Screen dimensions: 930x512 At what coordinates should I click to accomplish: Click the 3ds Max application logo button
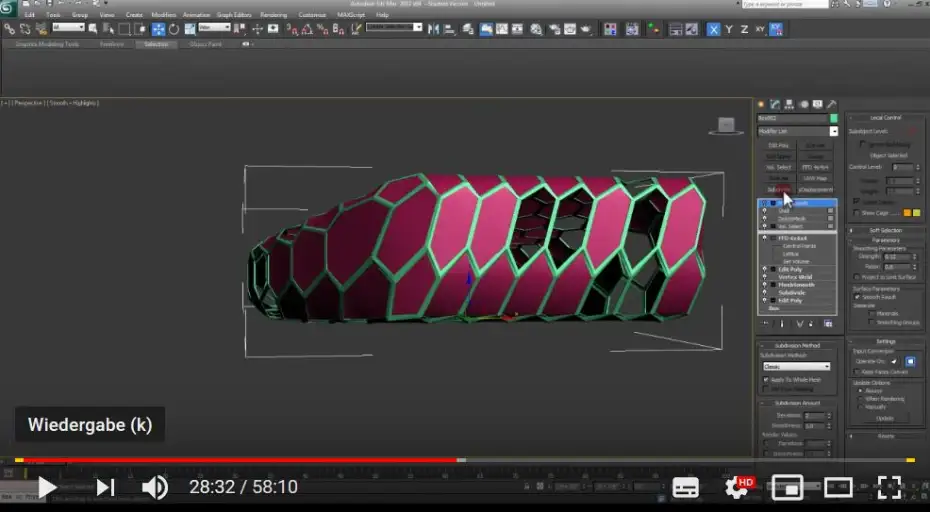click(x=8, y=8)
